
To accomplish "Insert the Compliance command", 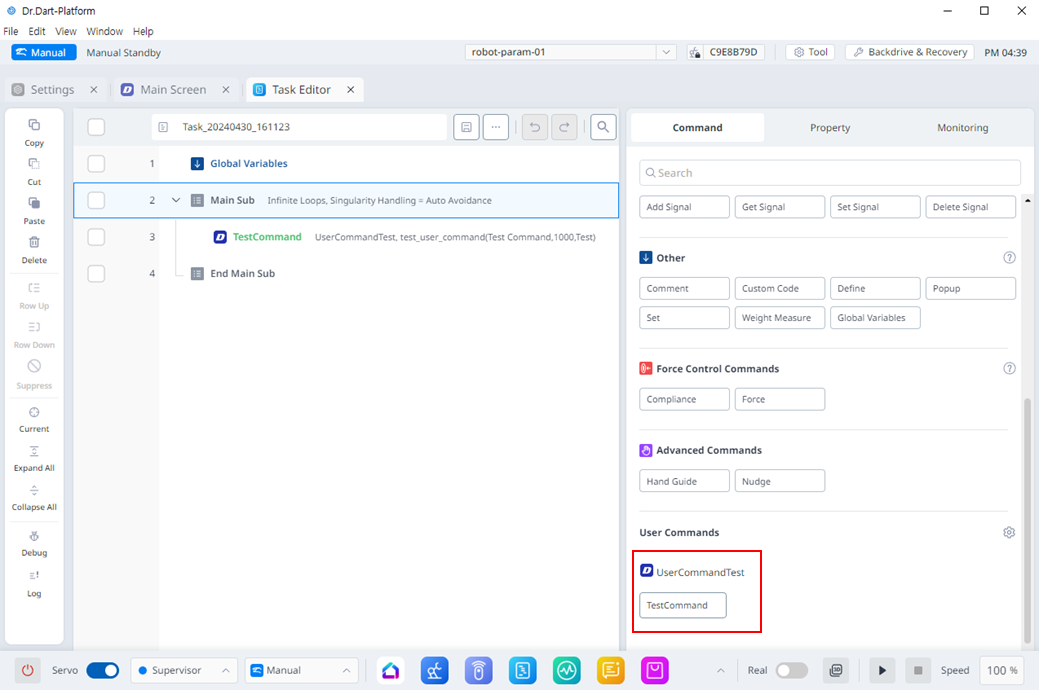I will click(684, 399).
